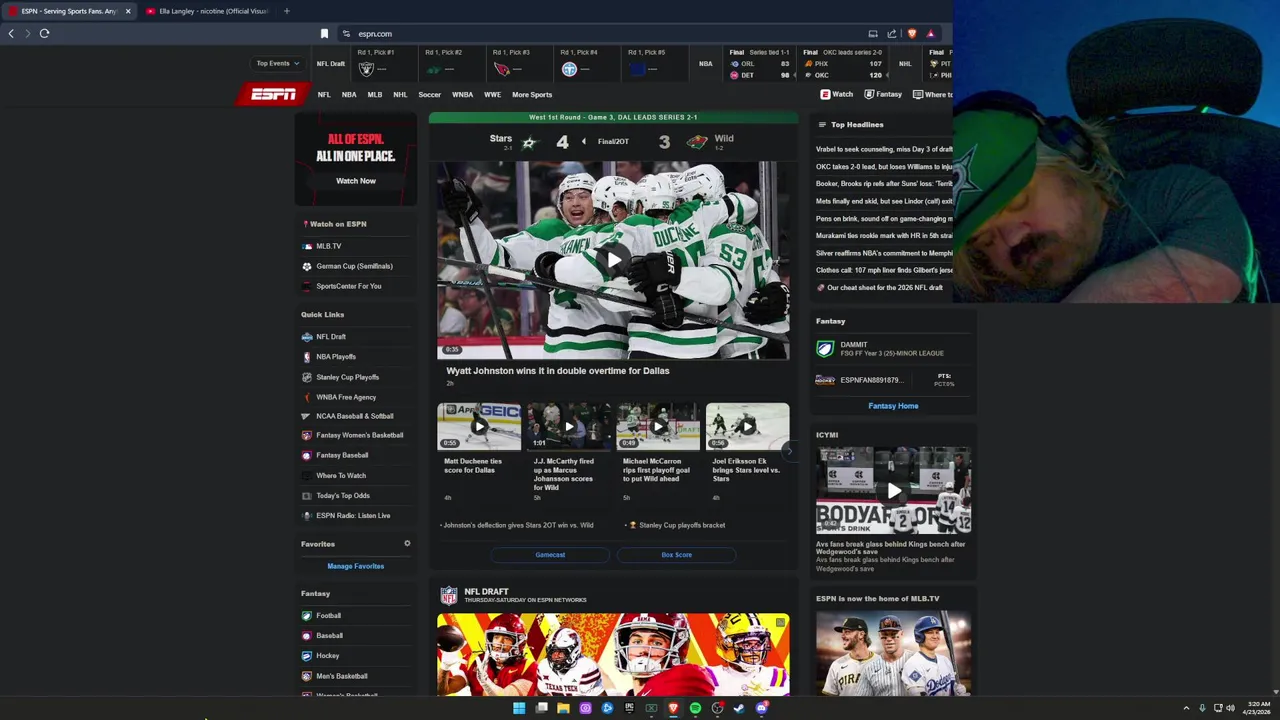1280x720 pixels.
Task: Open the NFL menu
Action: click(x=324, y=95)
